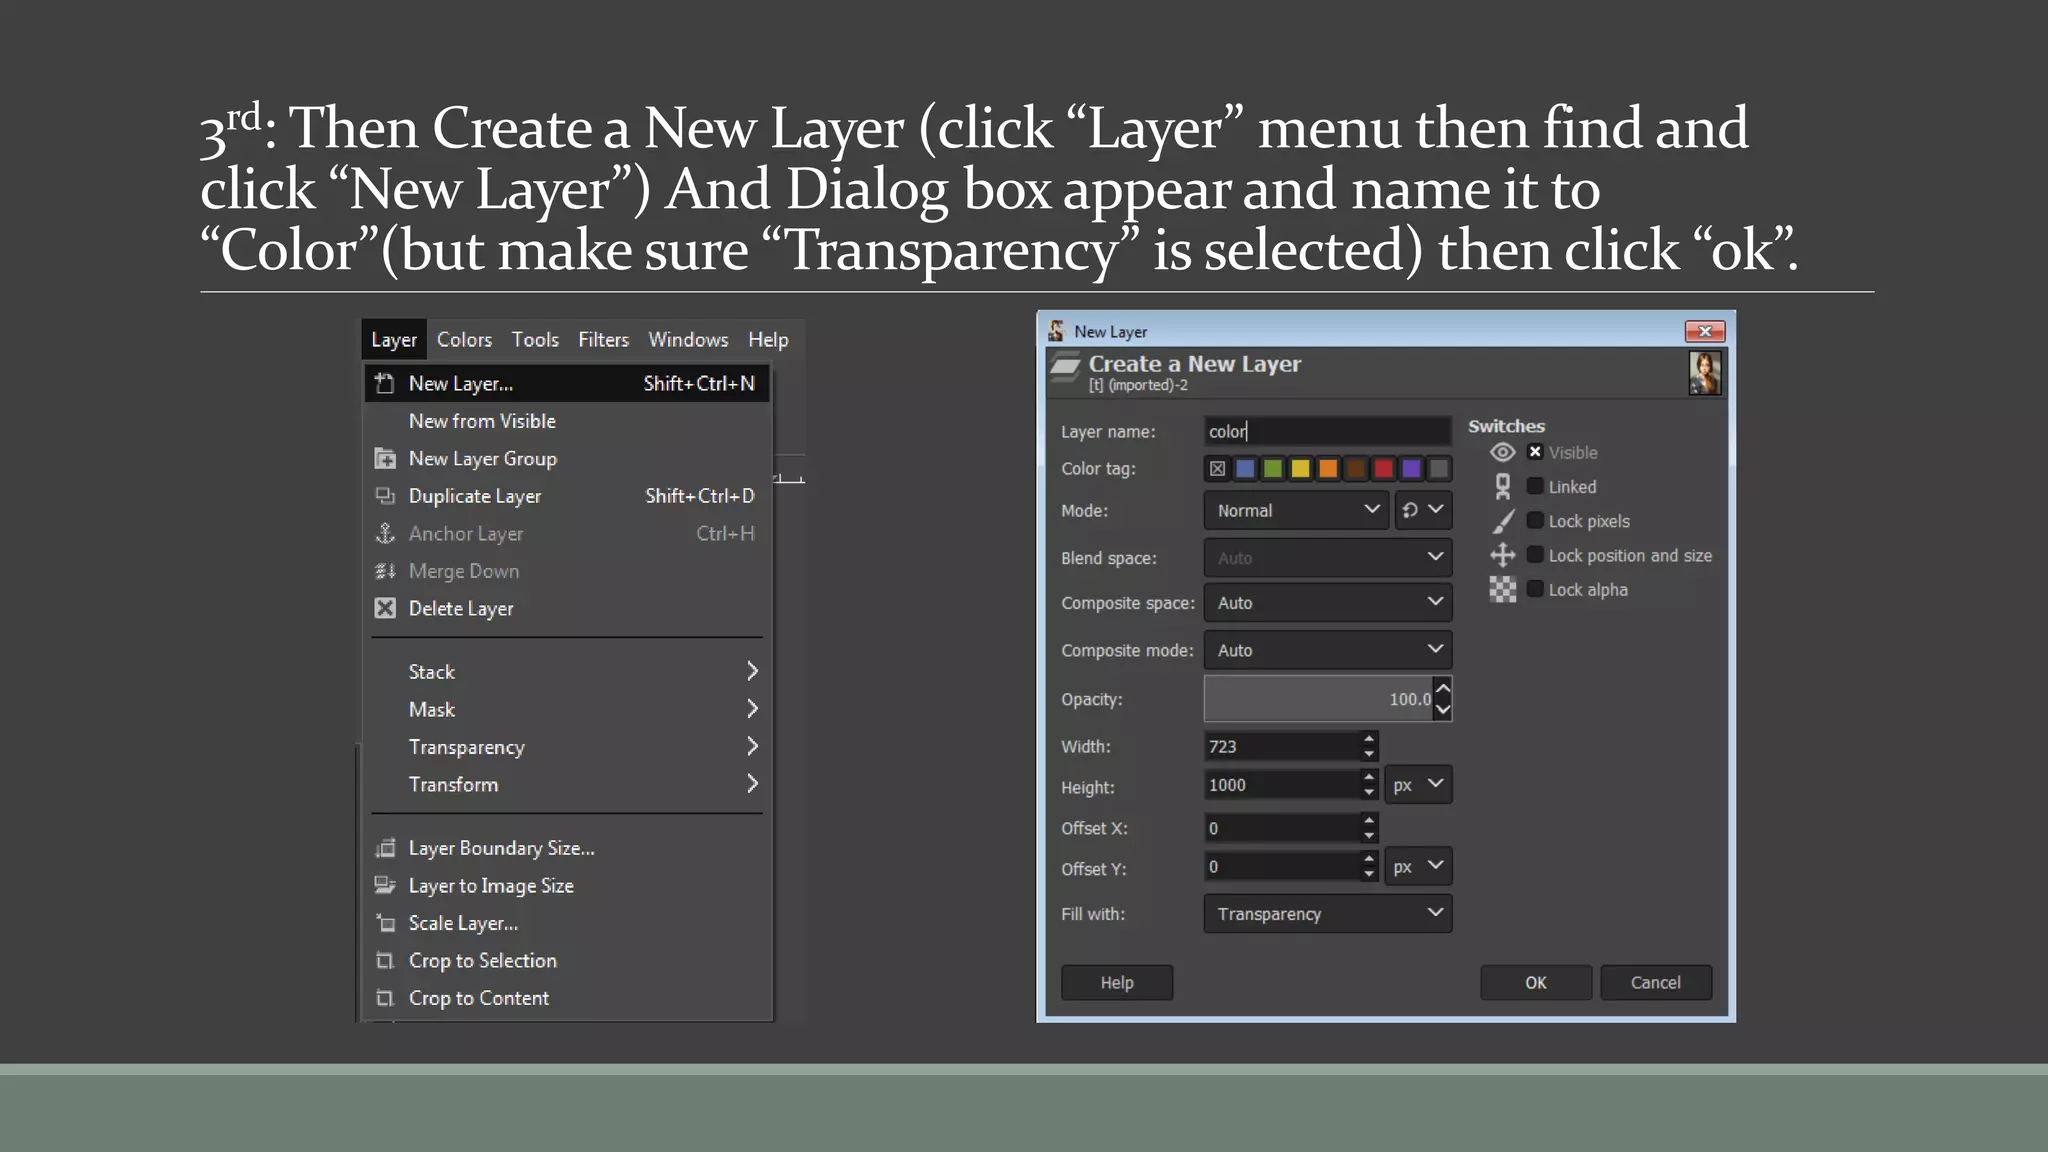Click the chain icon beside Linked
The image size is (2048, 1152).
(1502, 487)
